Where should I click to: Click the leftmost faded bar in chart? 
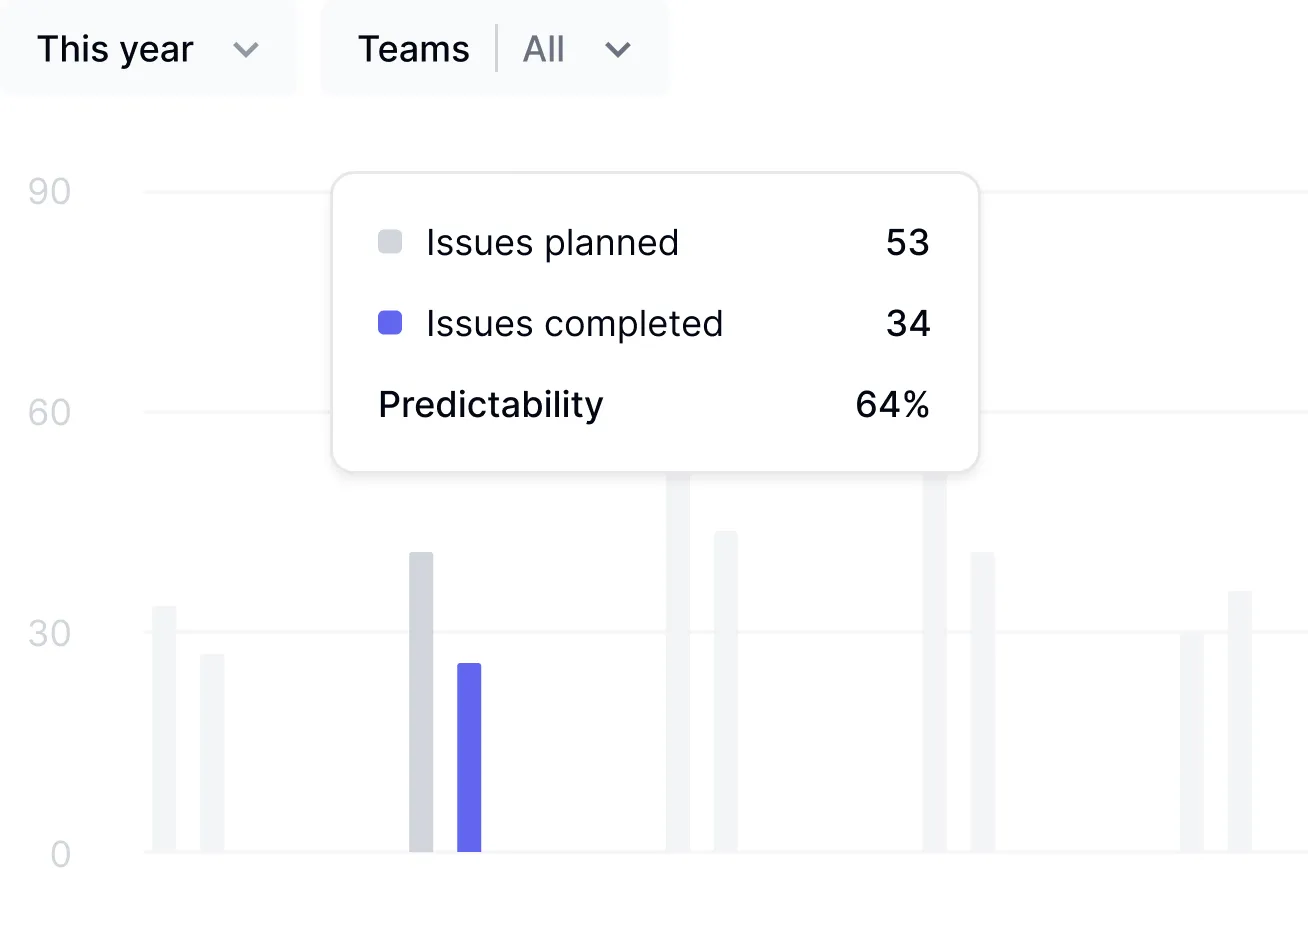(x=164, y=729)
